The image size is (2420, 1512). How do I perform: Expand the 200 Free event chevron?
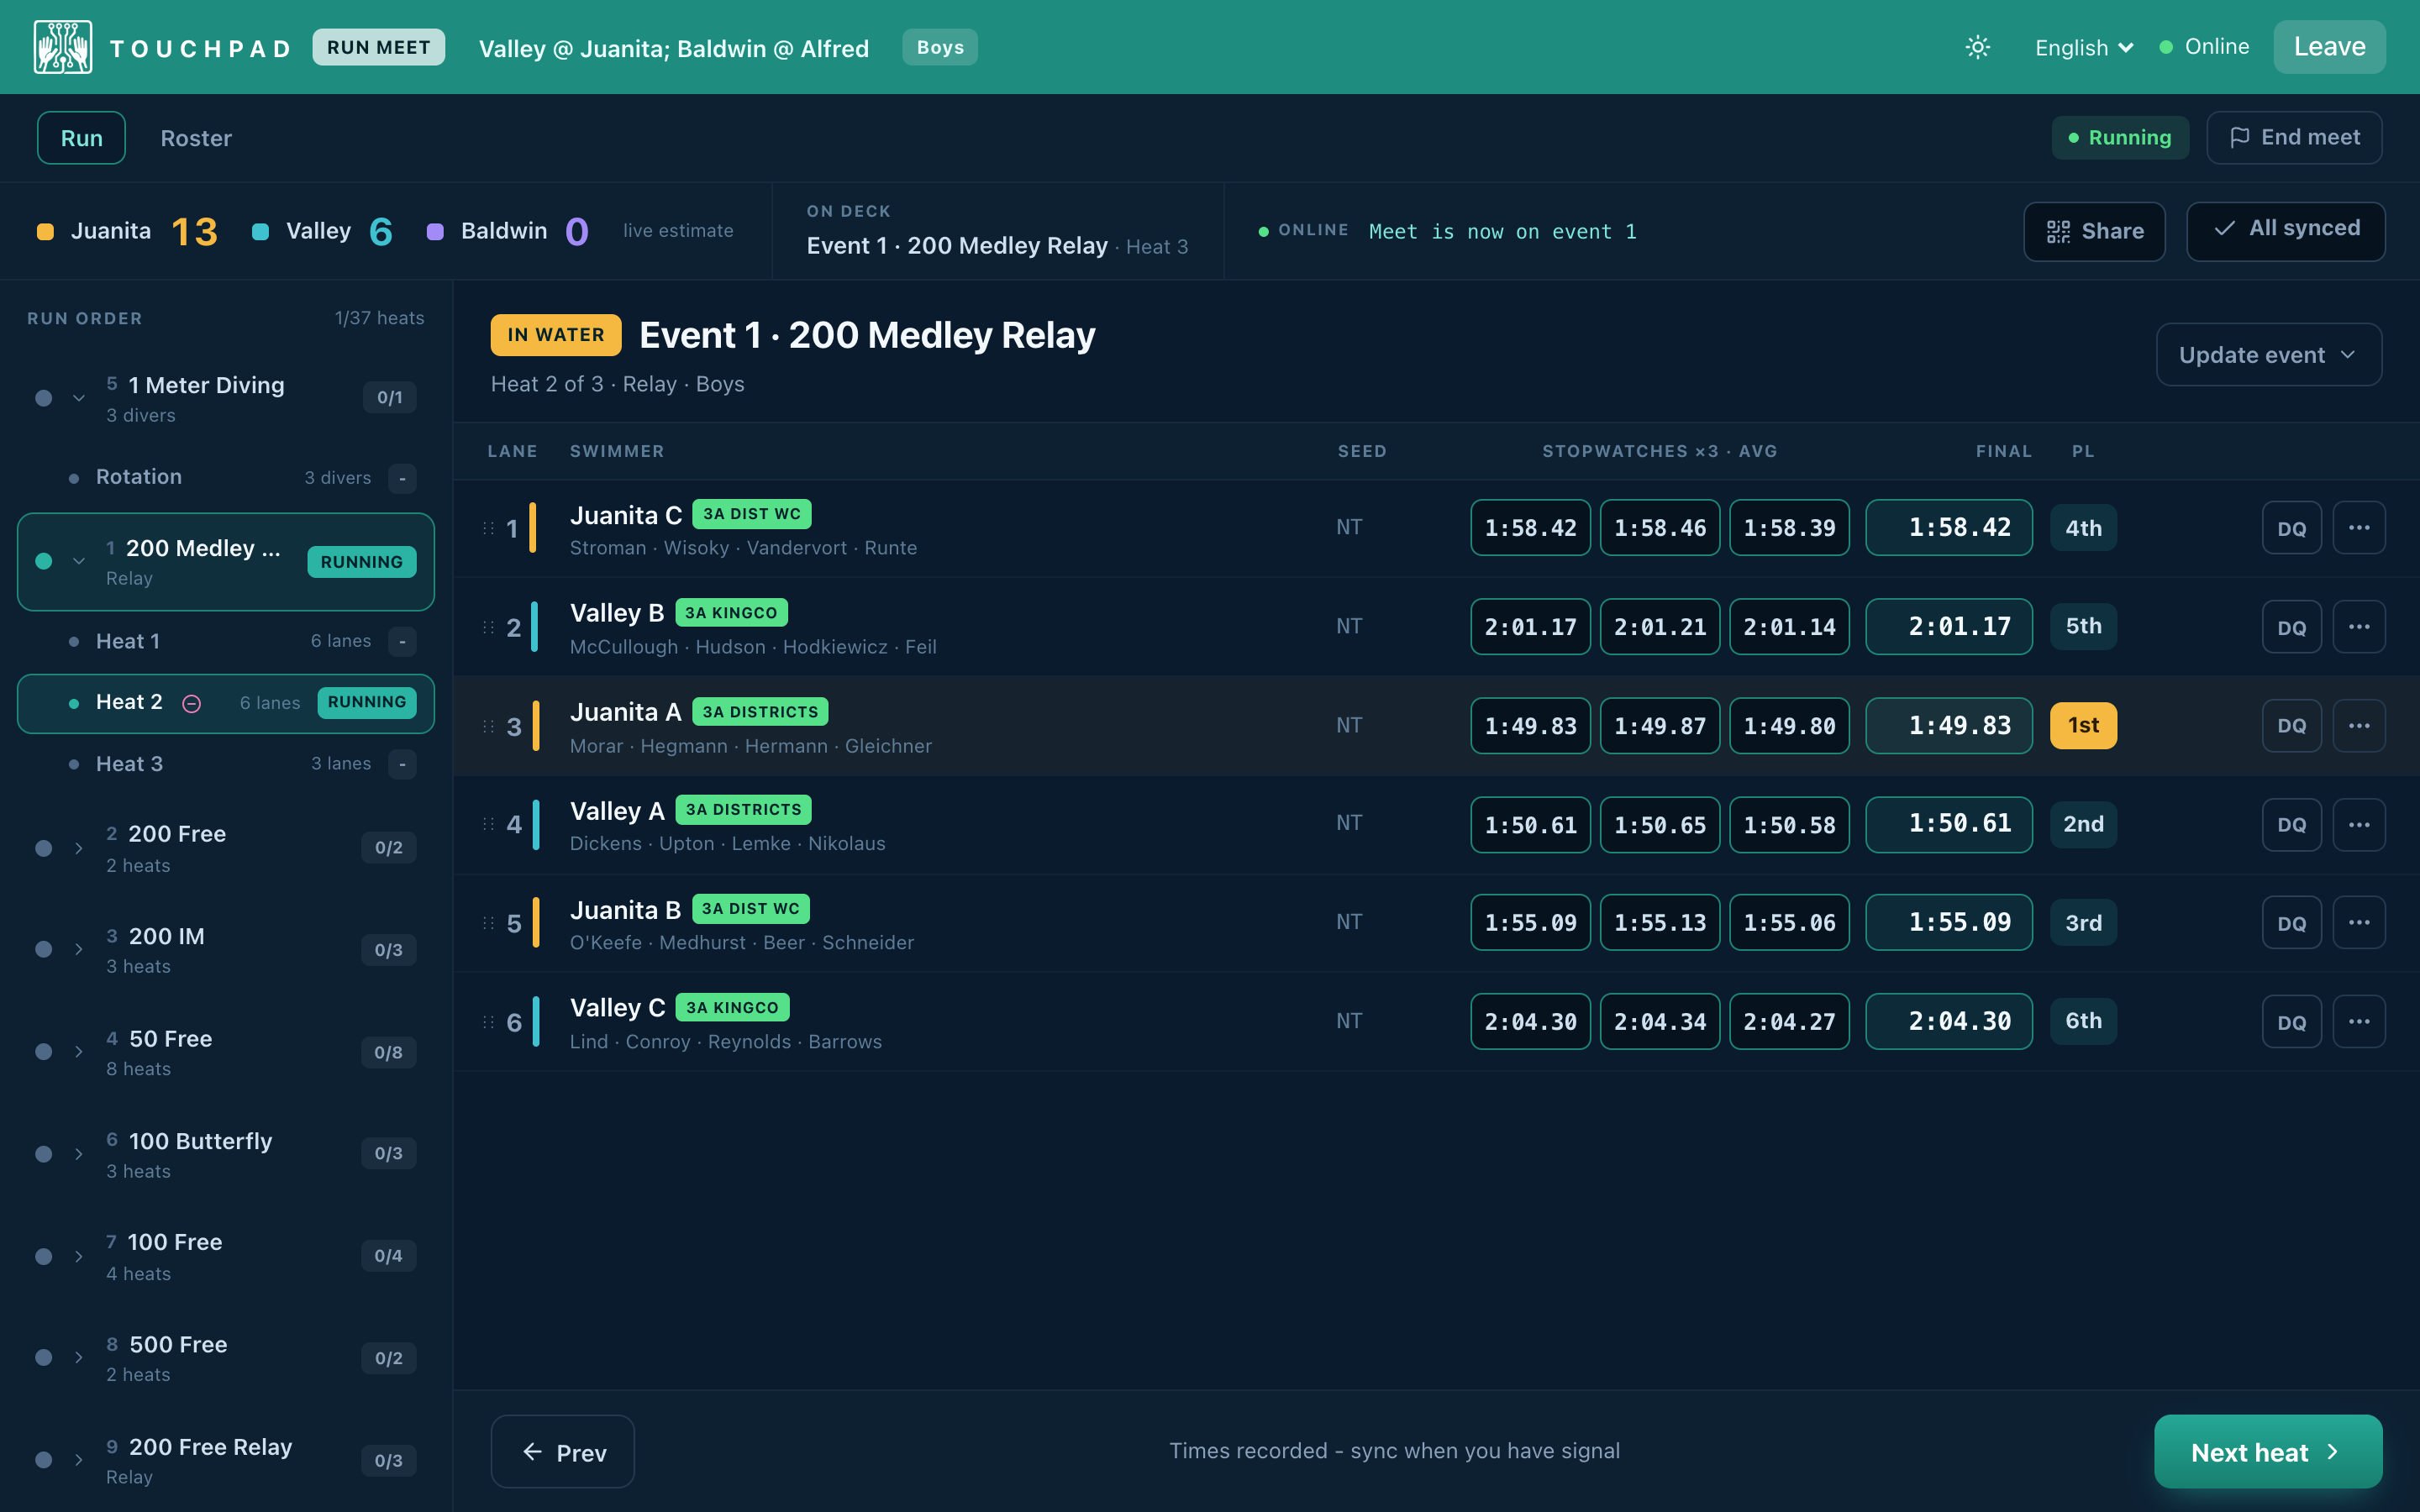coord(79,848)
